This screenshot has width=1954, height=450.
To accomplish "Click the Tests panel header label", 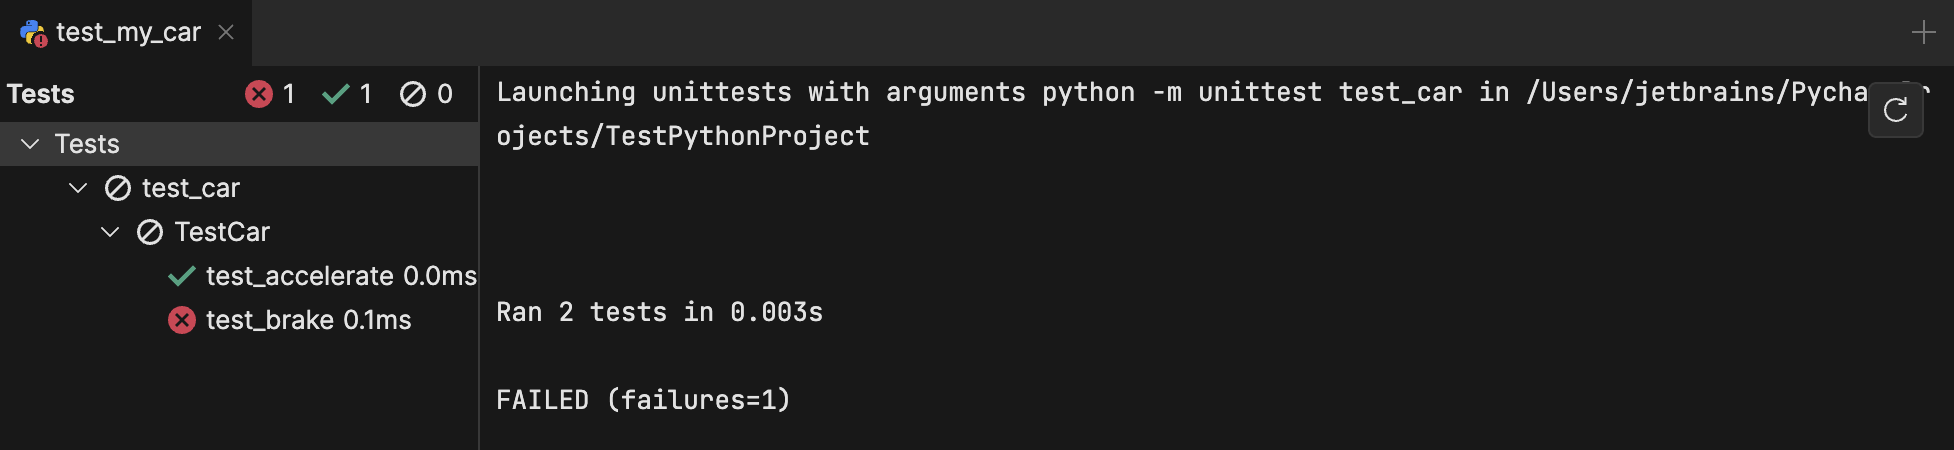I will [41, 94].
